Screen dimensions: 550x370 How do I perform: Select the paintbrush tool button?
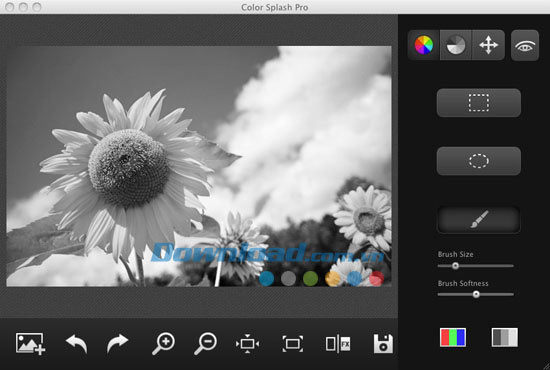478,220
